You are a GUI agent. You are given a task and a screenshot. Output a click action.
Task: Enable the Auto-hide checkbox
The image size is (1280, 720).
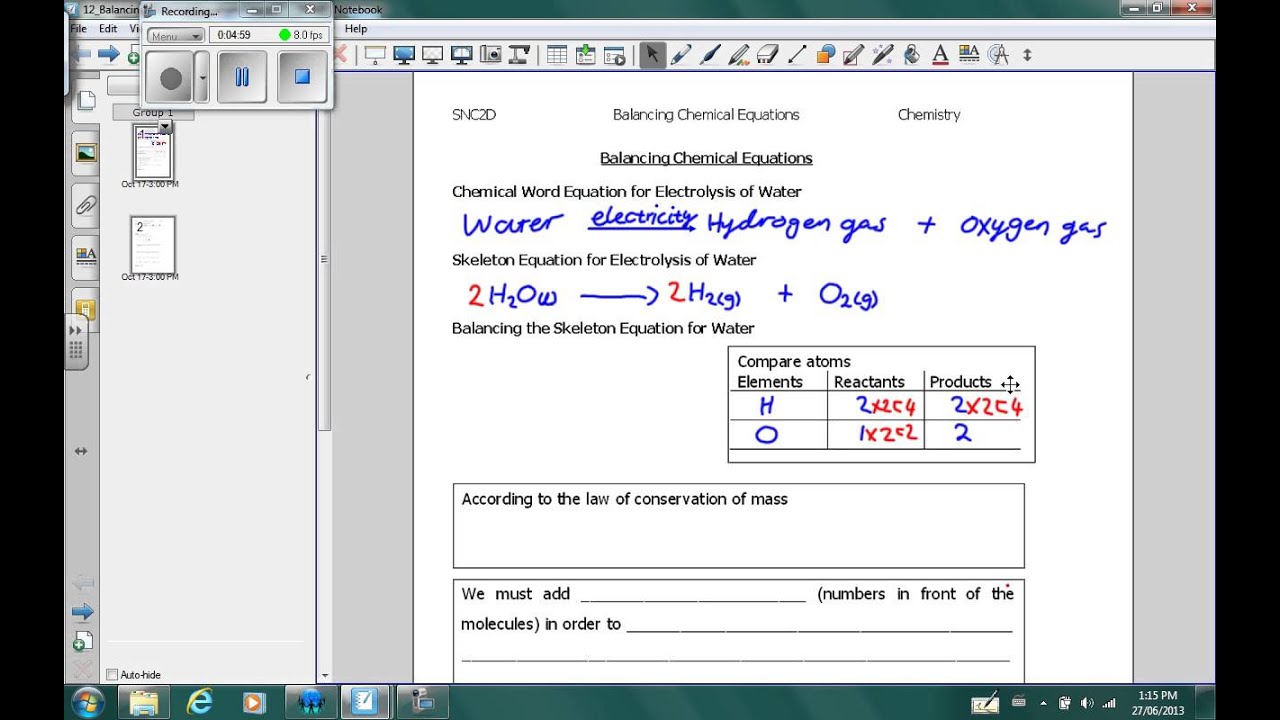pyautogui.click(x=112, y=675)
